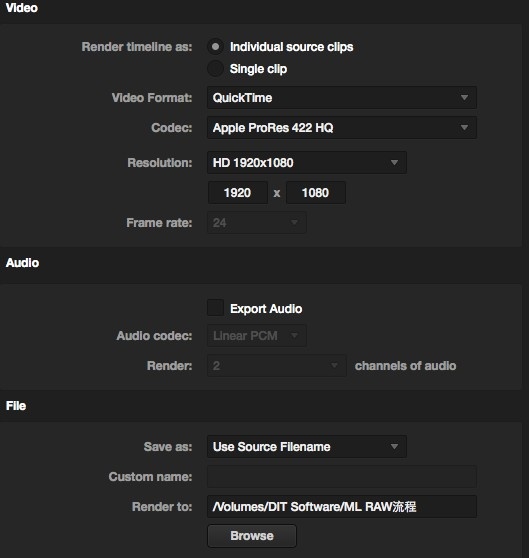This screenshot has width=529, height=558.
Task: Open Audio codec dropdown showing Linear PCM
Action: pyautogui.click(x=256, y=336)
